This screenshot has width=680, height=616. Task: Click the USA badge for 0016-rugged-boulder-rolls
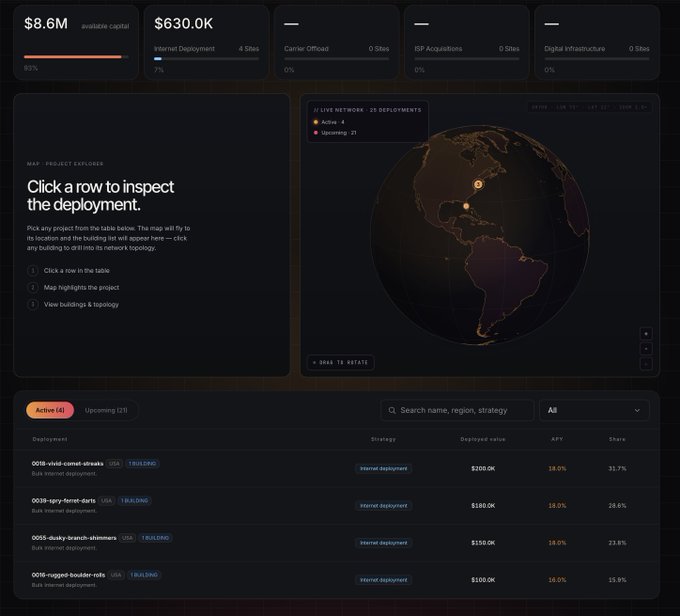[116, 575]
